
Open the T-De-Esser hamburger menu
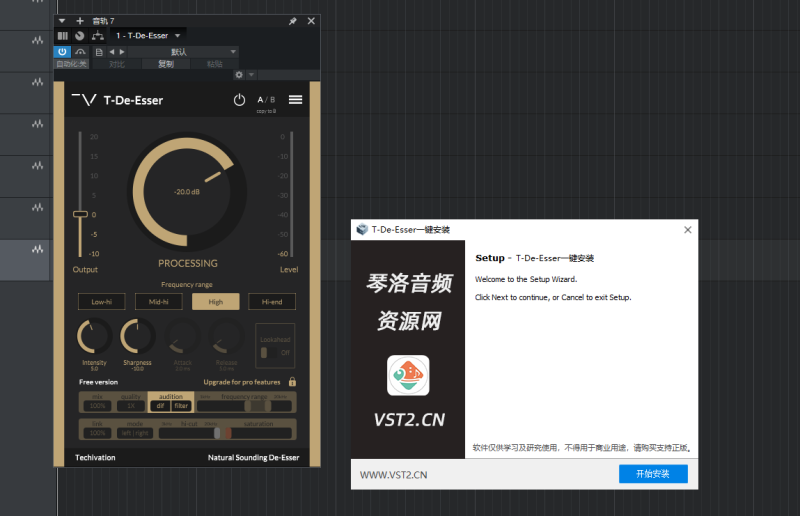(x=295, y=99)
